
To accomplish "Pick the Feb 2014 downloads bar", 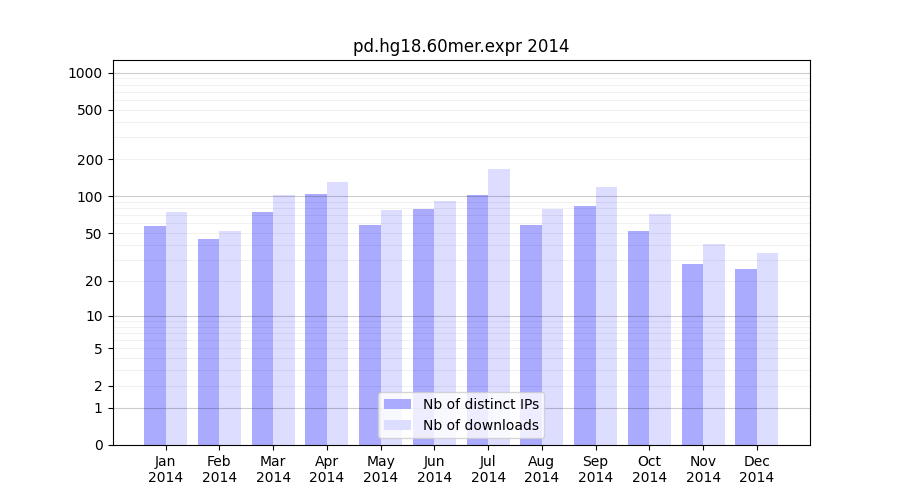I will coord(230,338).
